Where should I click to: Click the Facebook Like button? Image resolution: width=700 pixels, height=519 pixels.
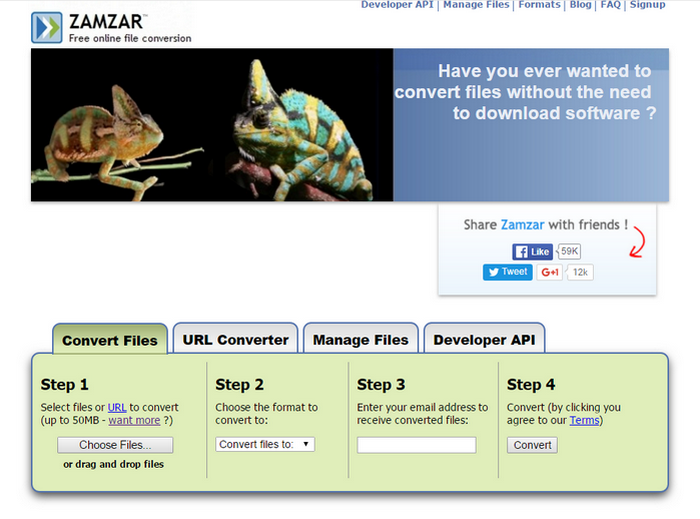532,252
